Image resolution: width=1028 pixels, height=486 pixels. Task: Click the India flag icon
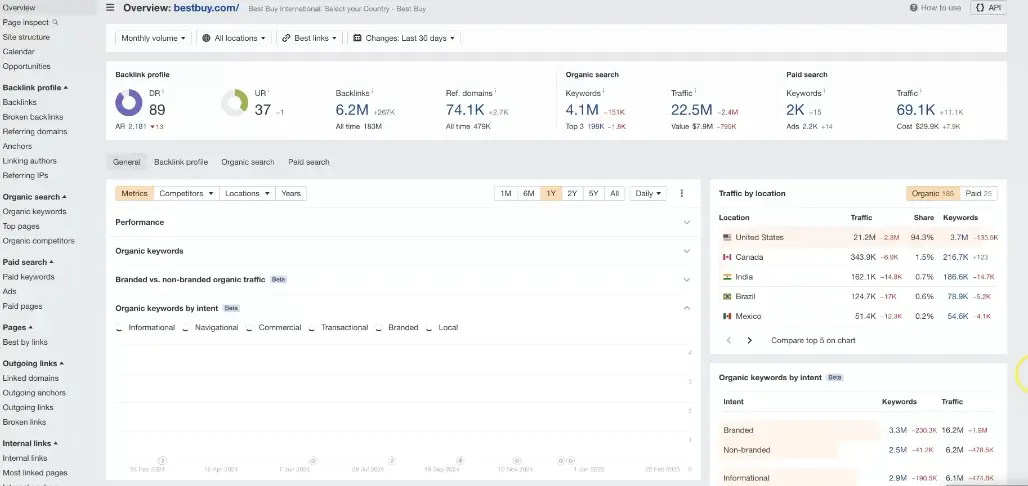click(726, 277)
